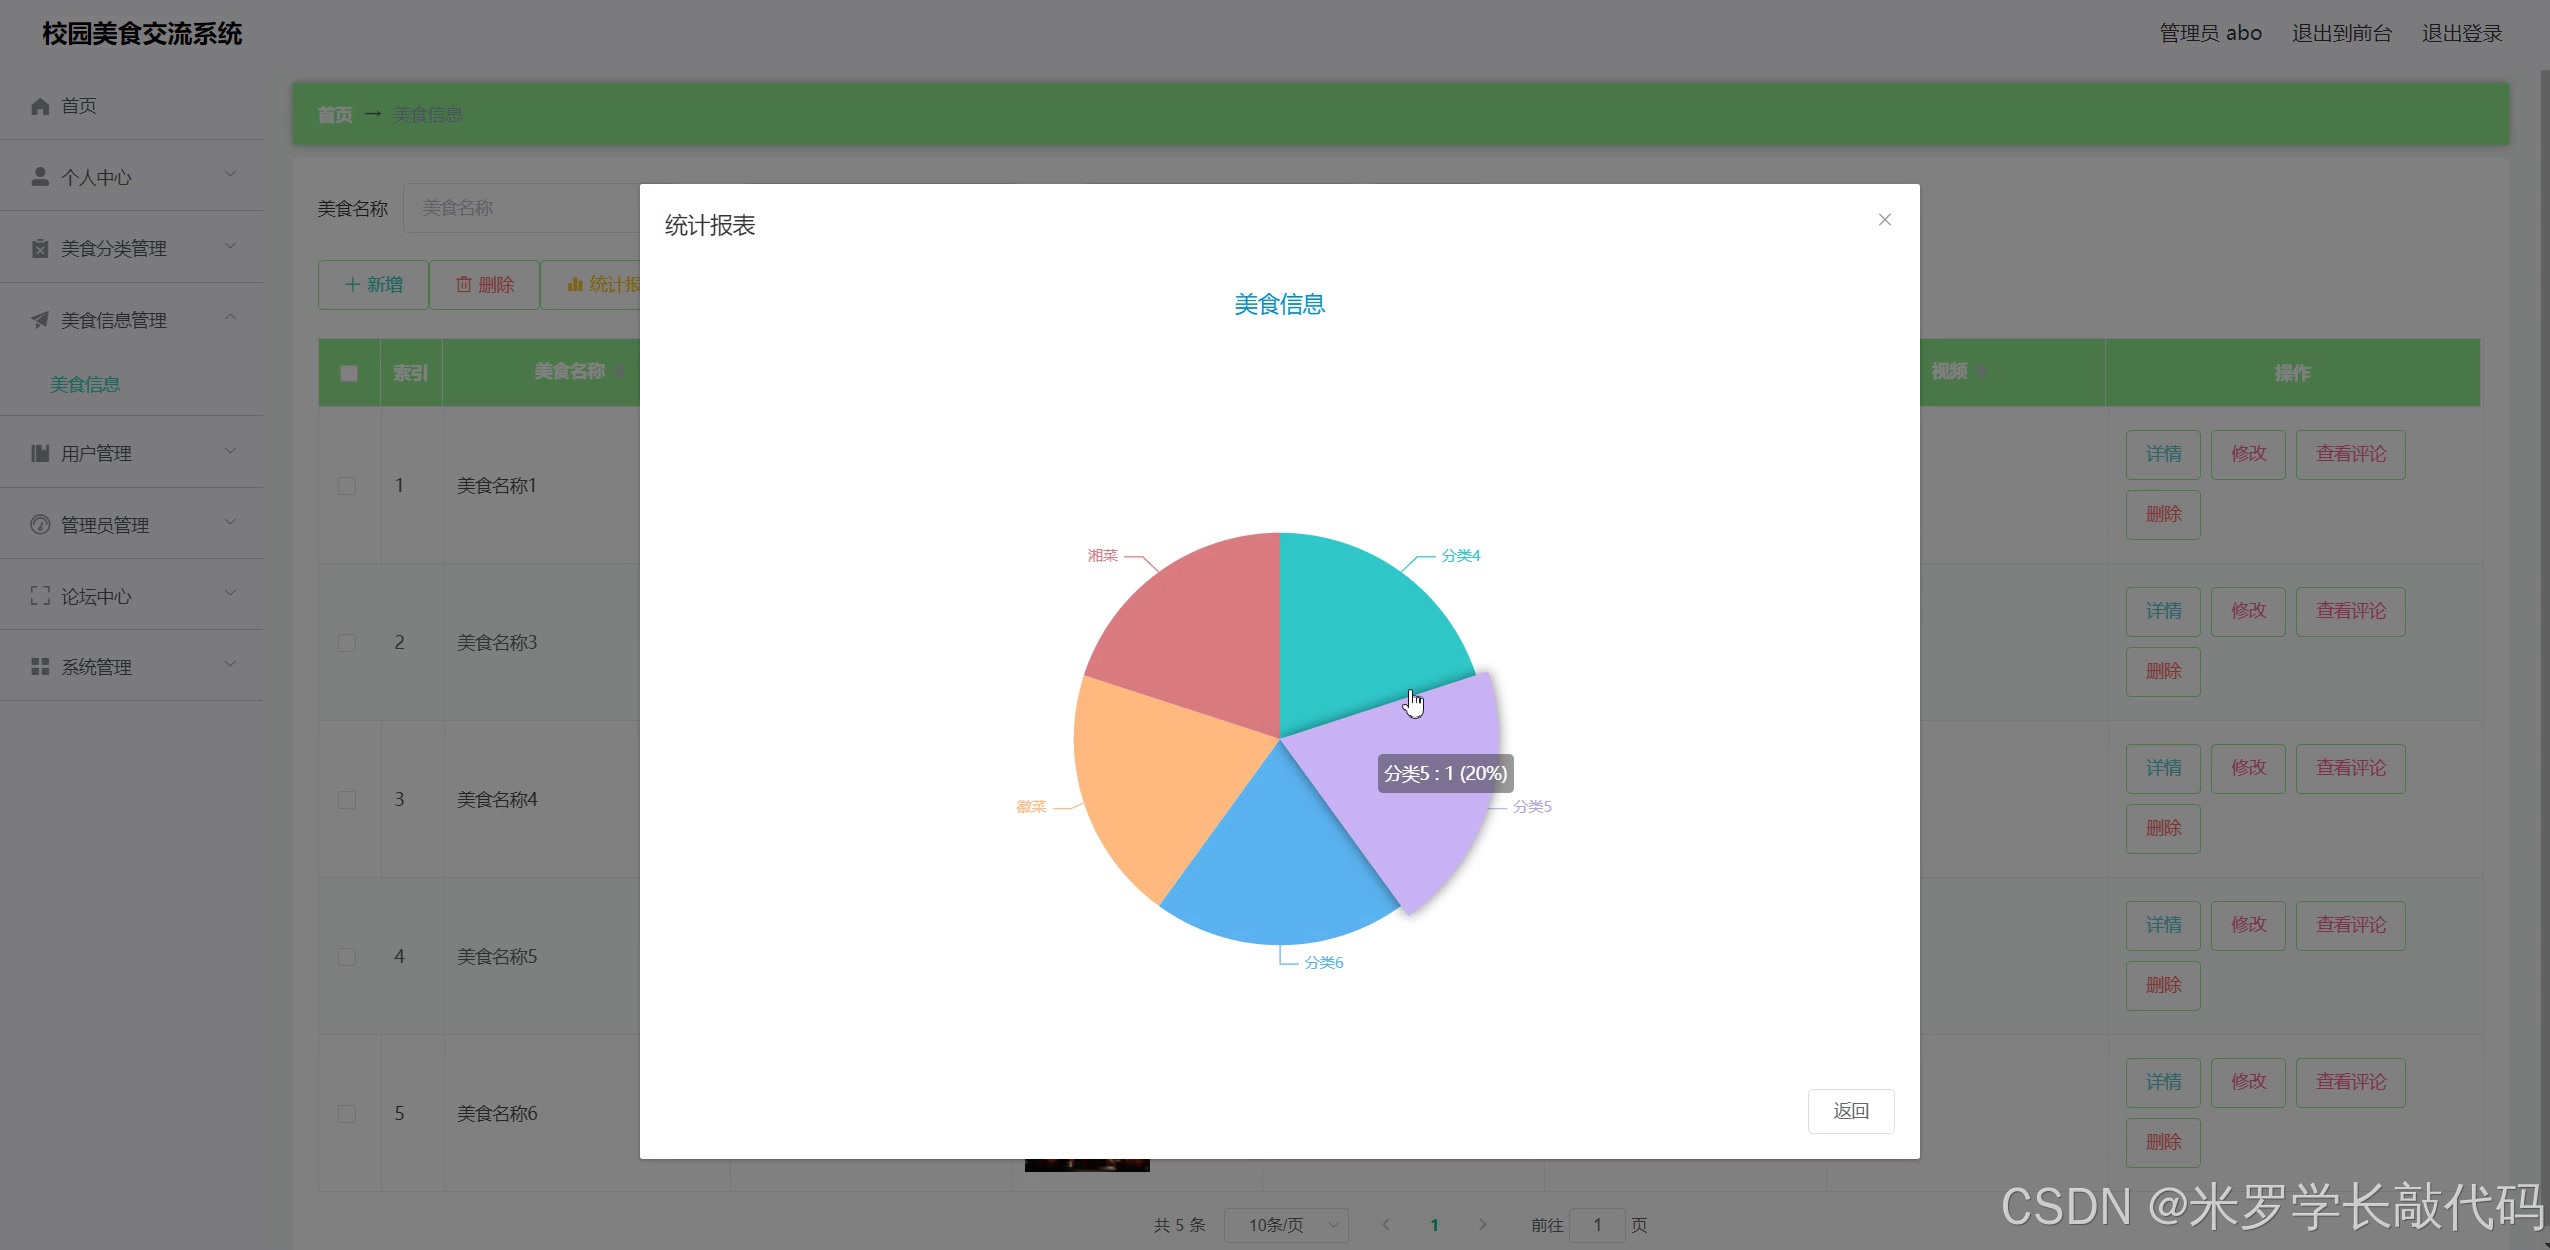Collapse the 美食信息管理 section chevron
Image resolution: width=2550 pixels, height=1250 pixels.
tap(231, 318)
